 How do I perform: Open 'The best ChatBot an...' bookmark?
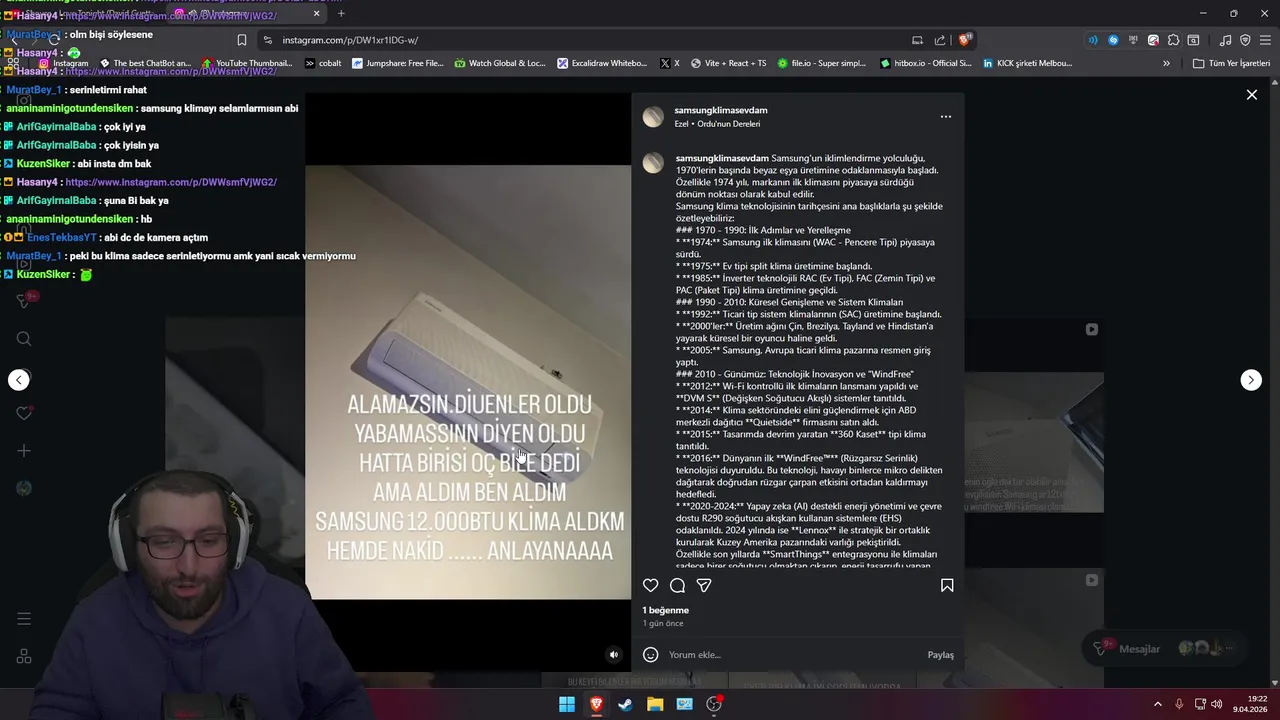tap(146, 63)
